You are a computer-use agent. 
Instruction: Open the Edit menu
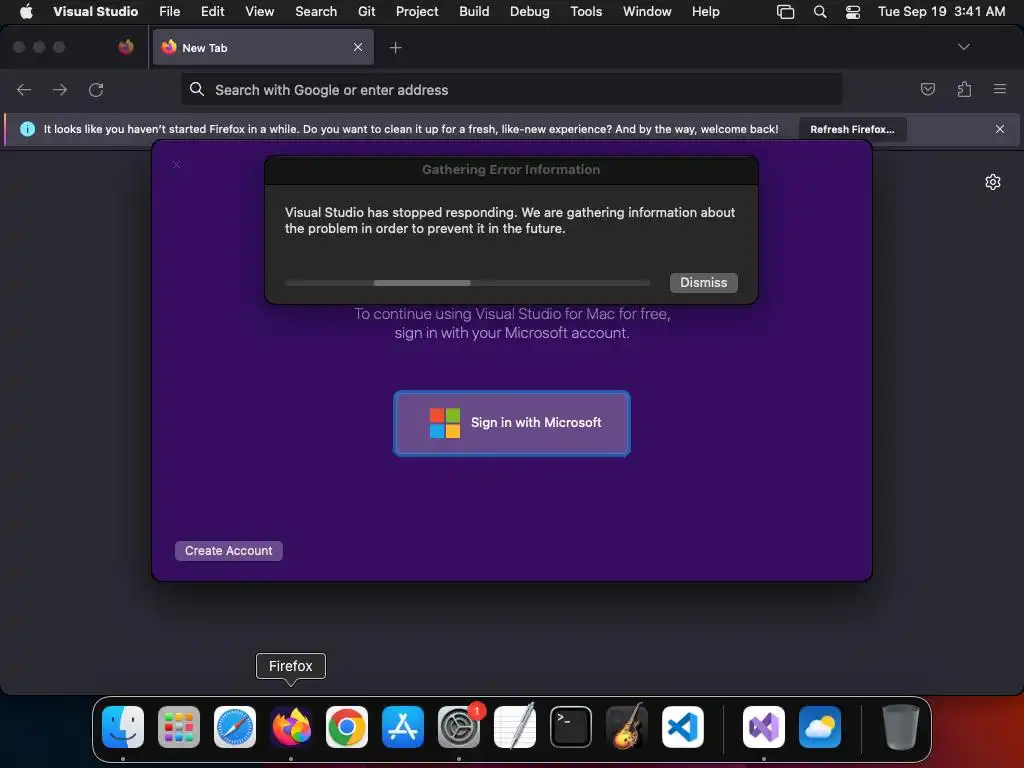coord(213,12)
